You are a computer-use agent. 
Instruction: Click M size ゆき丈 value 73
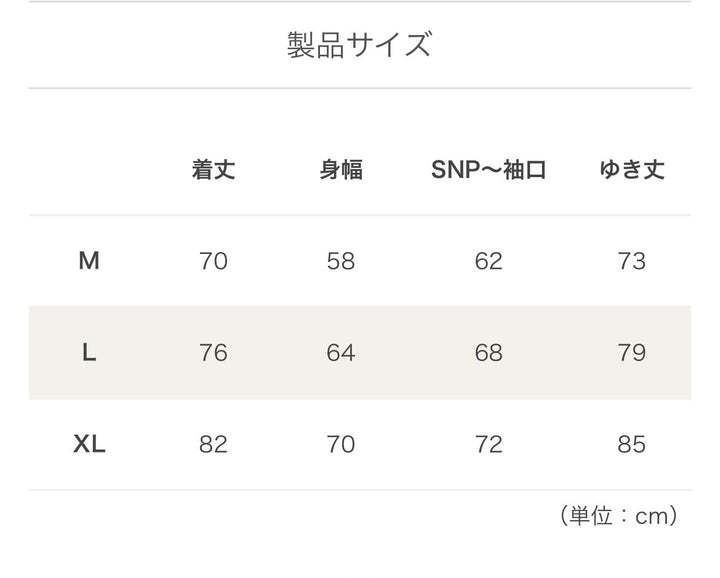point(632,261)
